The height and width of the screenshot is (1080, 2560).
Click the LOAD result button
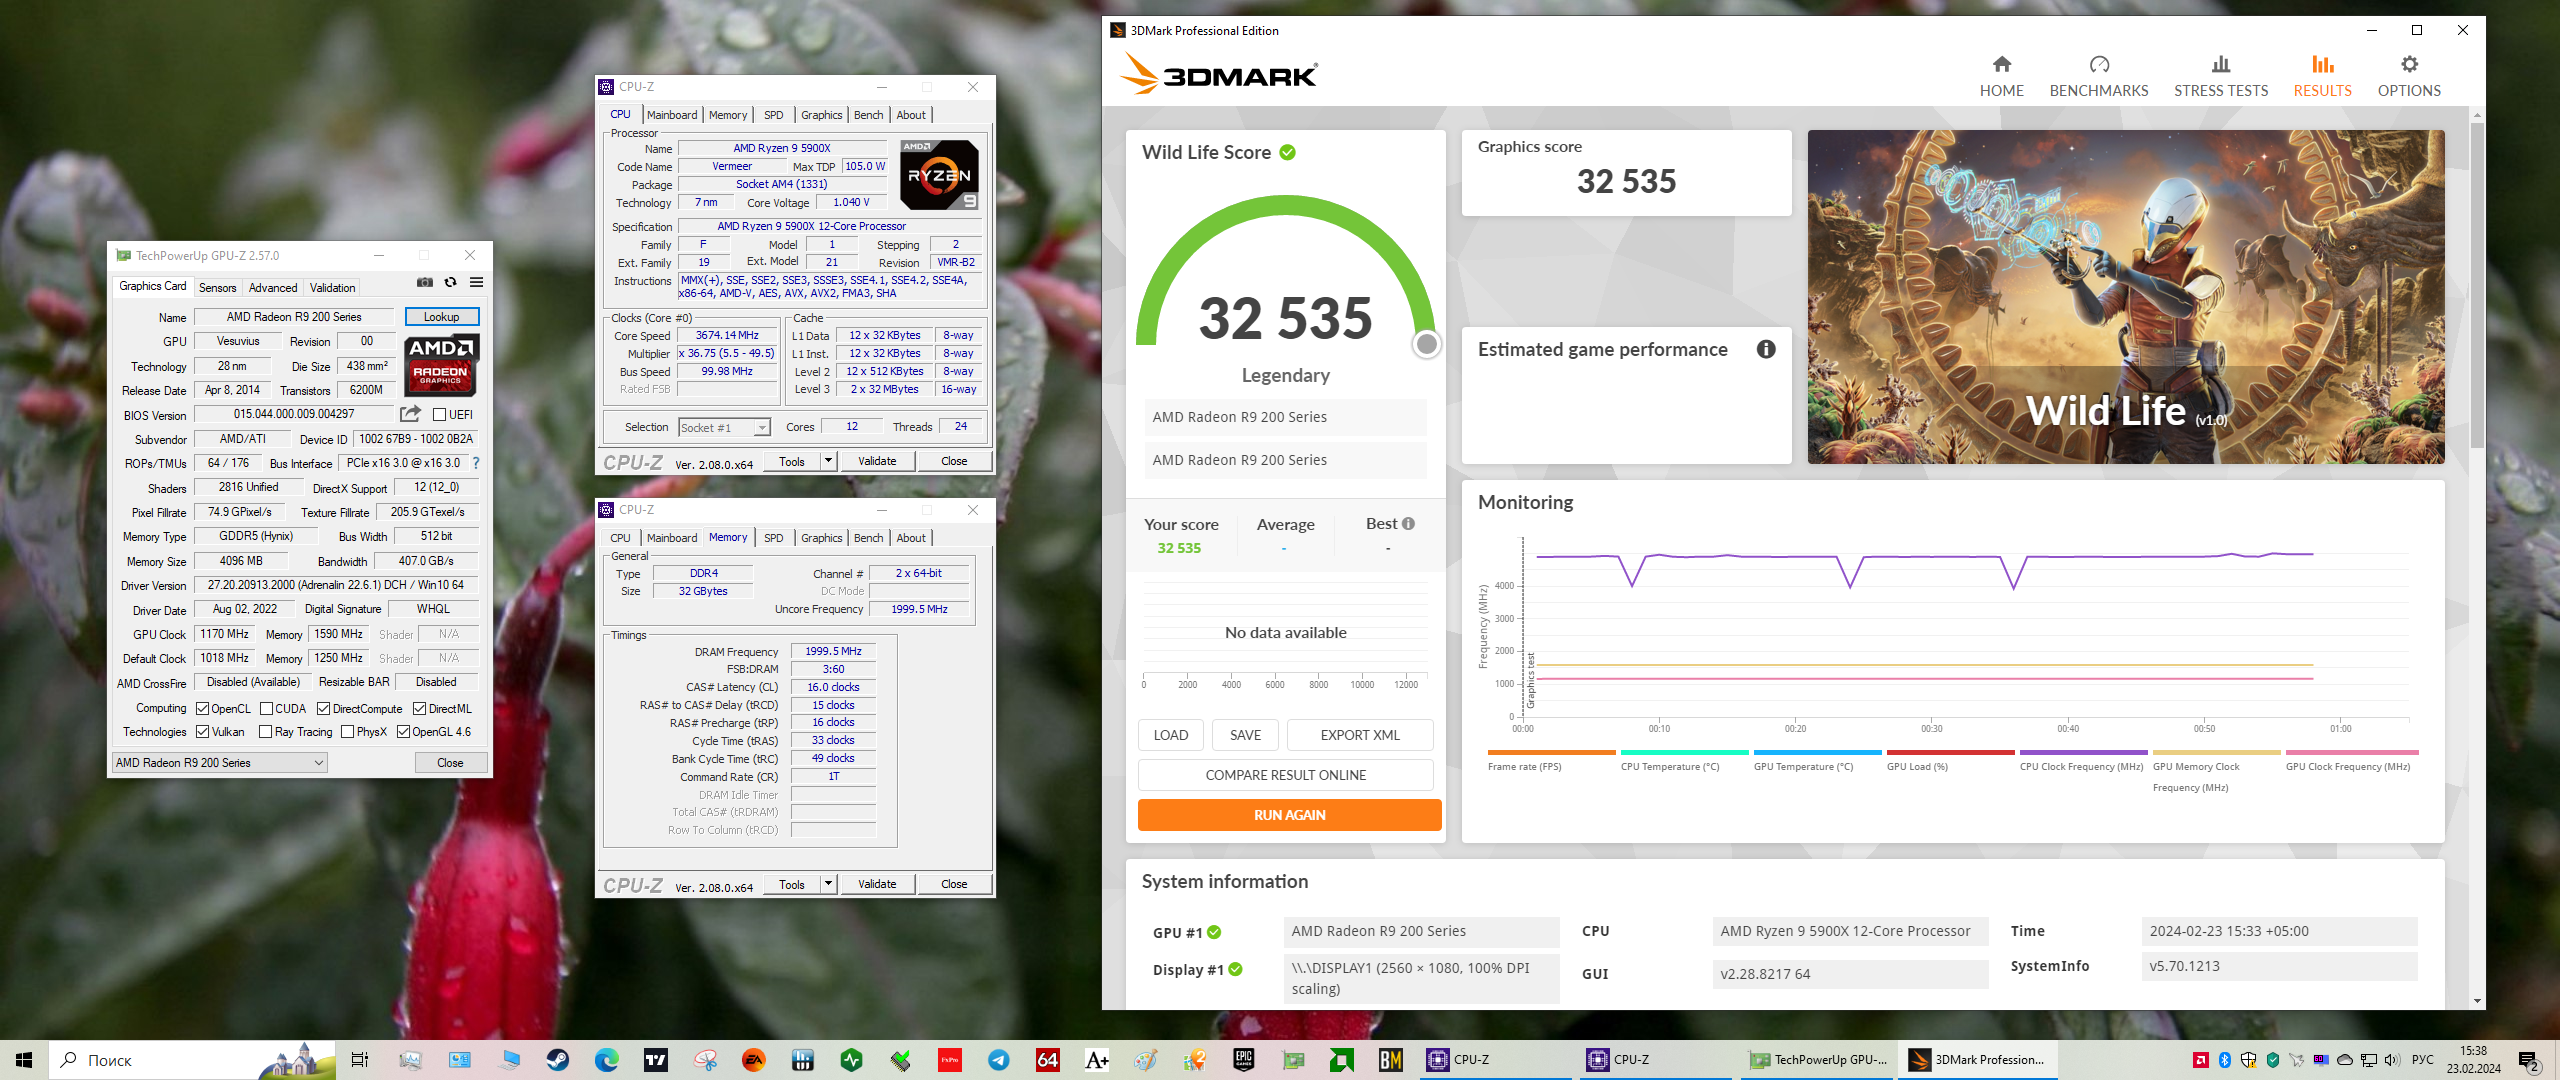point(1171,735)
